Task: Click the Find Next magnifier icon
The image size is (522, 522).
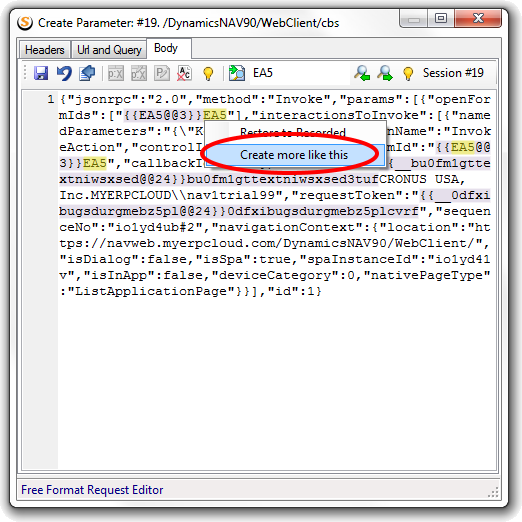Action: 385,73
